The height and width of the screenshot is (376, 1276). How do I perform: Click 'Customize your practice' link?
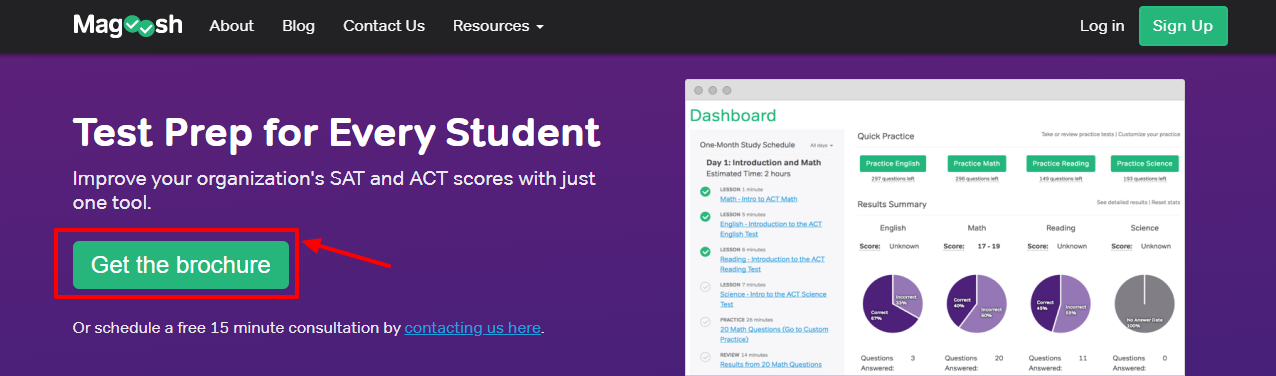click(1149, 134)
